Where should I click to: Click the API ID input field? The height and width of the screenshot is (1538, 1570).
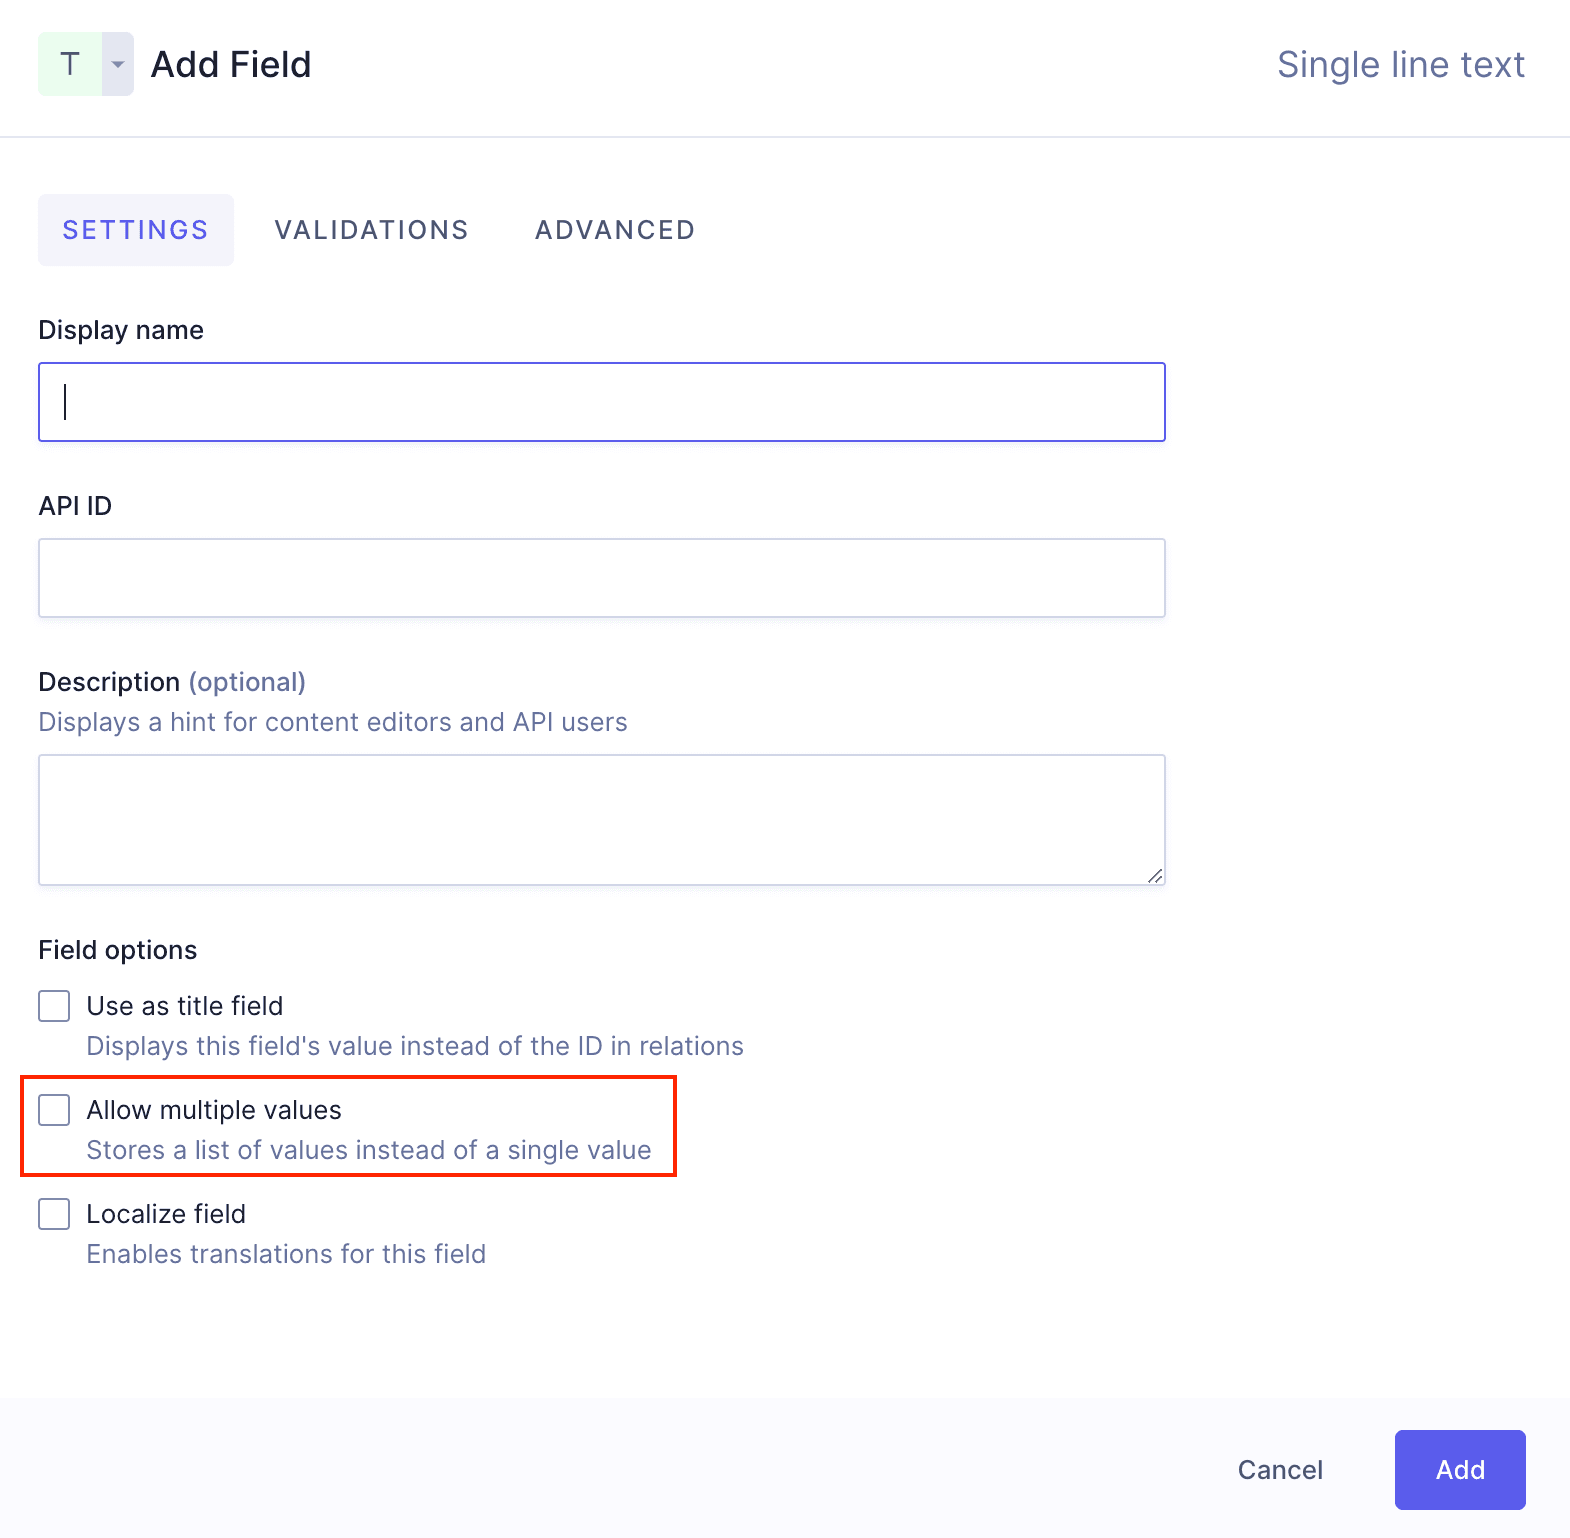click(x=600, y=577)
